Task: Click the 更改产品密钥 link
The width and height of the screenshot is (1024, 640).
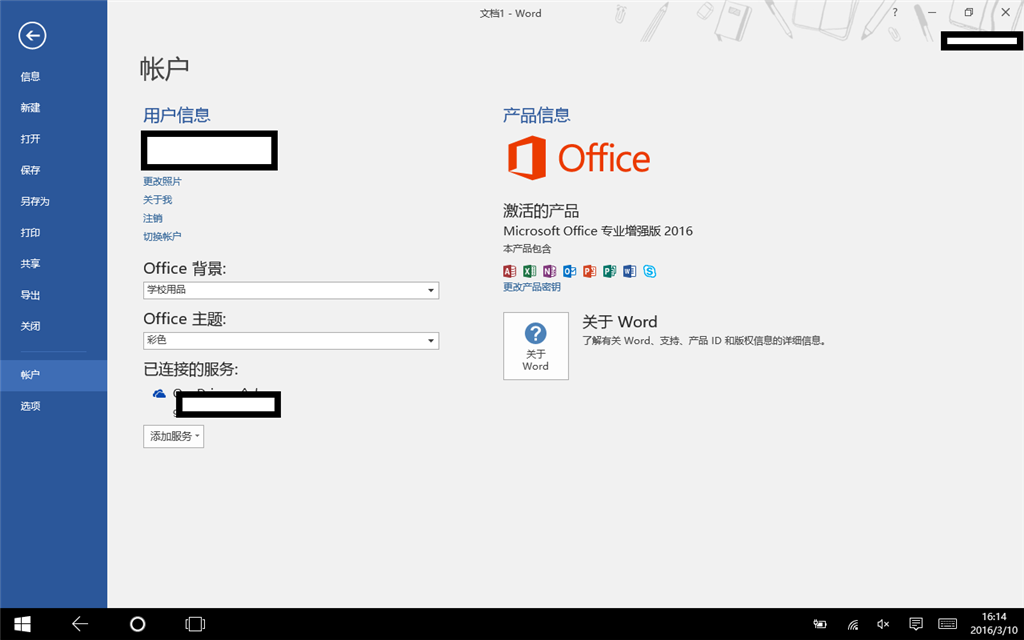Action: [x=532, y=287]
